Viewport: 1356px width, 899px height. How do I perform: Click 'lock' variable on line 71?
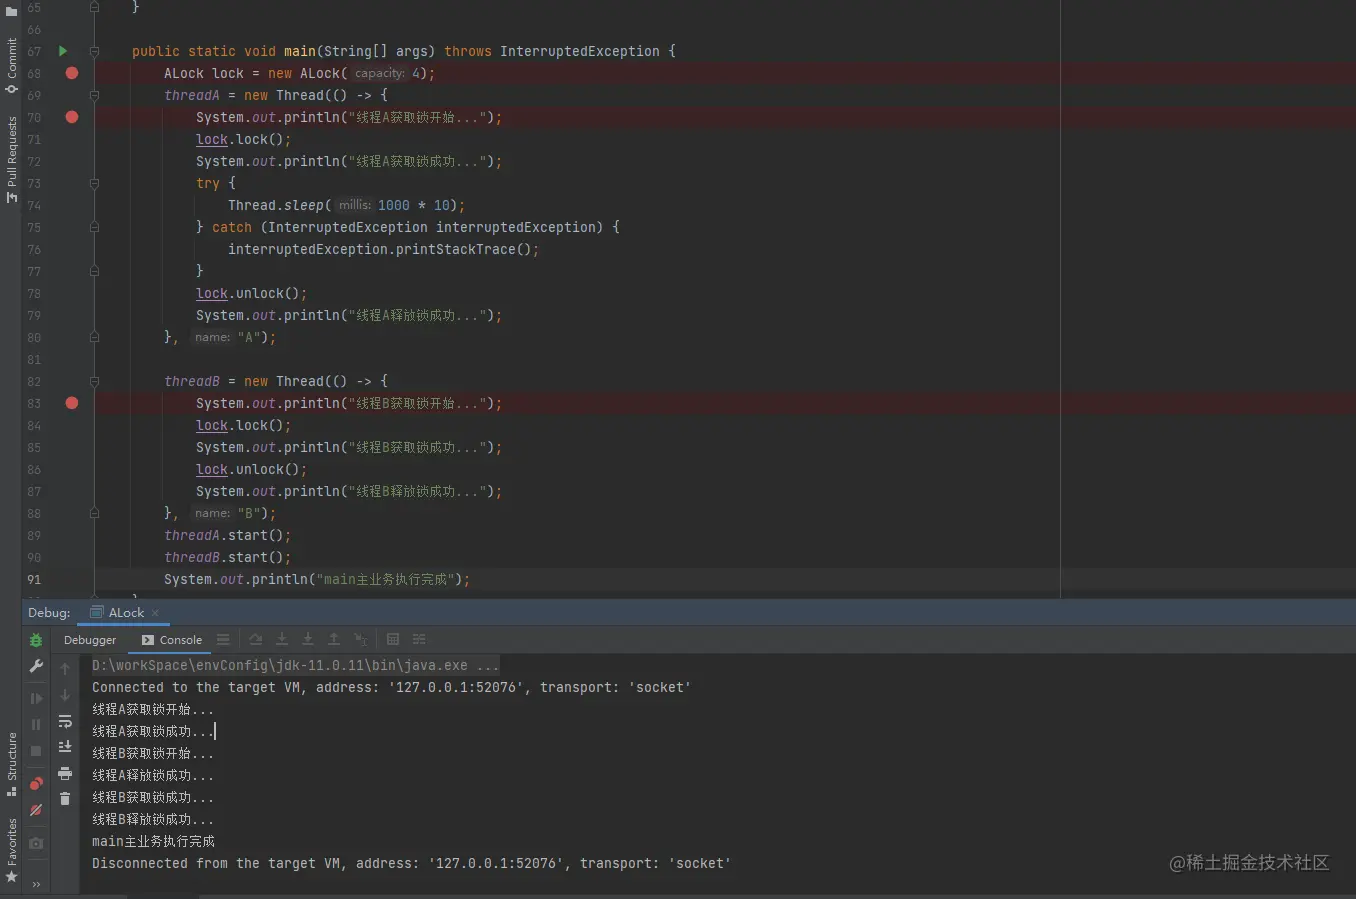click(212, 139)
